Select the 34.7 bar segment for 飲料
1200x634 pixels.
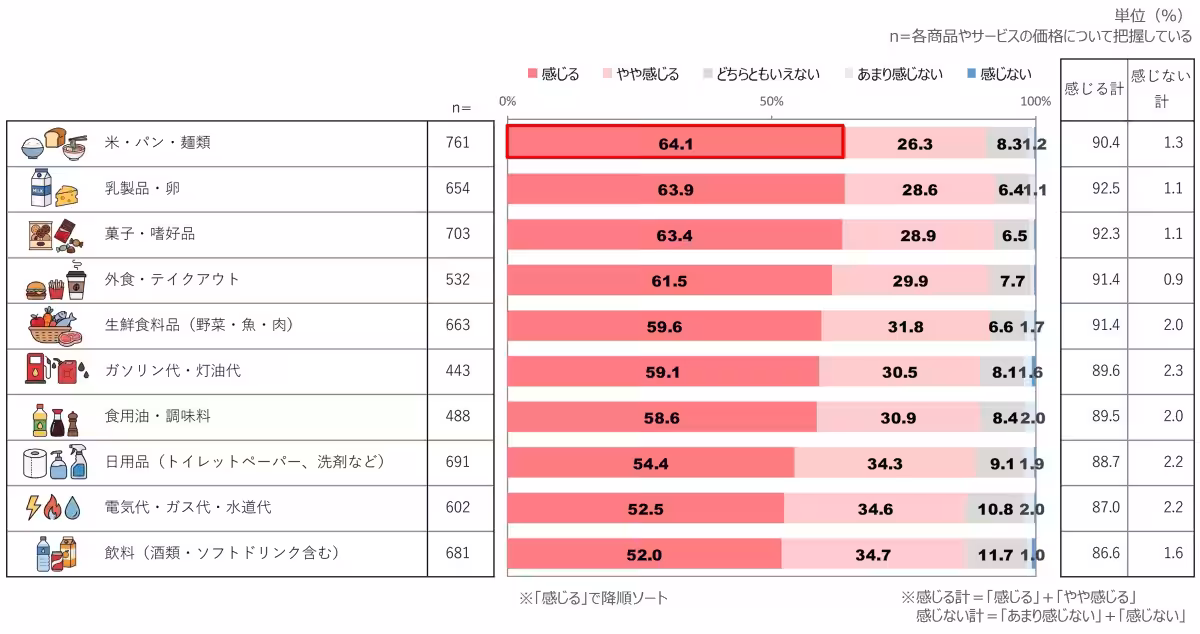pos(874,553)
